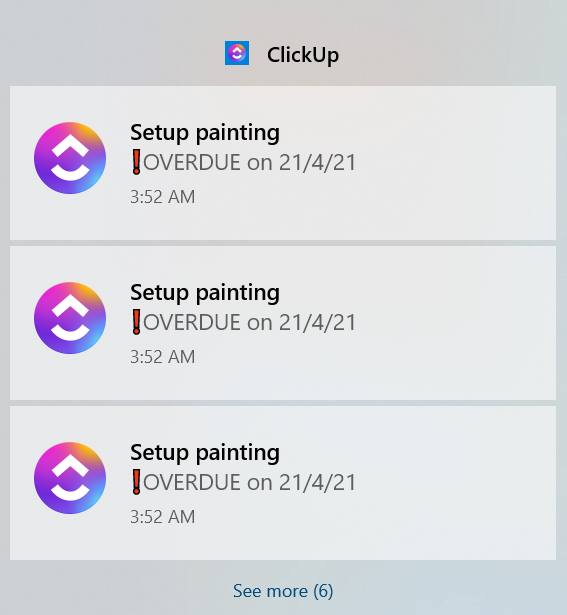Click the red exclamation mark in bottom notification
This screenshot has height=615, width=567.
pyautogui.click(x=136, y=482)
